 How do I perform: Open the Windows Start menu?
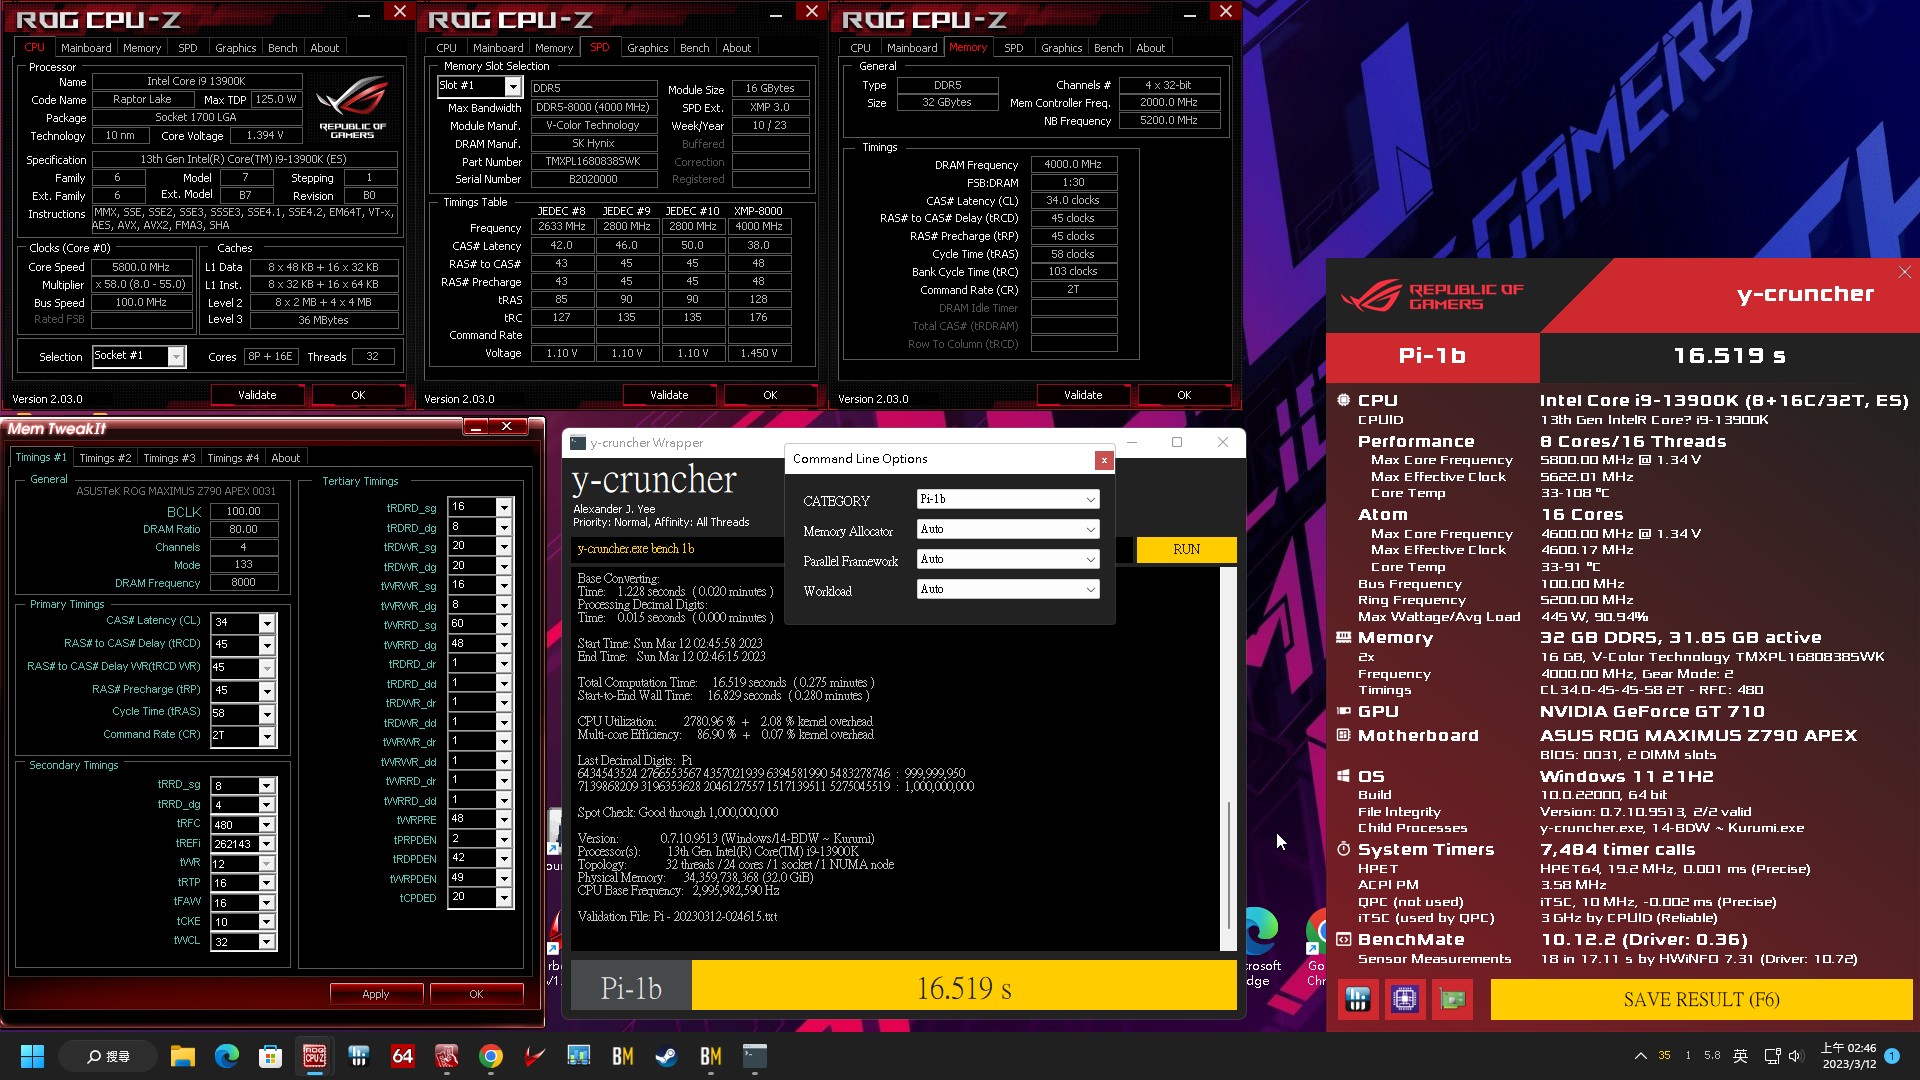click(x=32, y=1056)
